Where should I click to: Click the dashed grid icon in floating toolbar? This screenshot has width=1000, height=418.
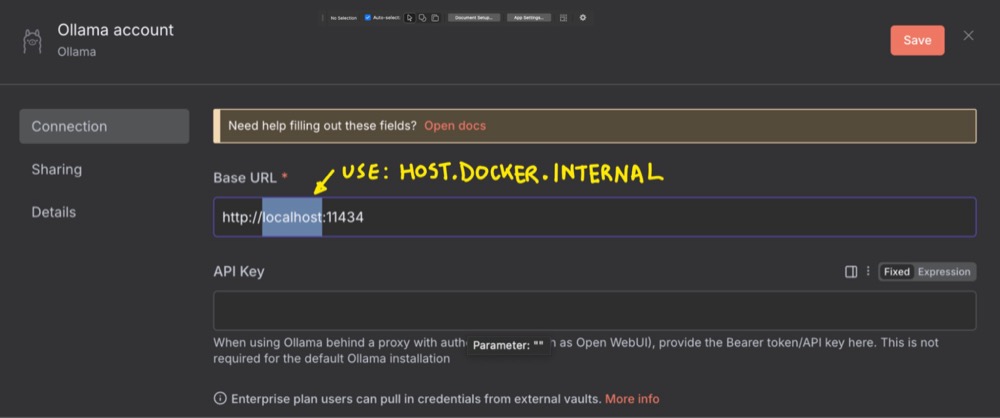click(563, 18)
